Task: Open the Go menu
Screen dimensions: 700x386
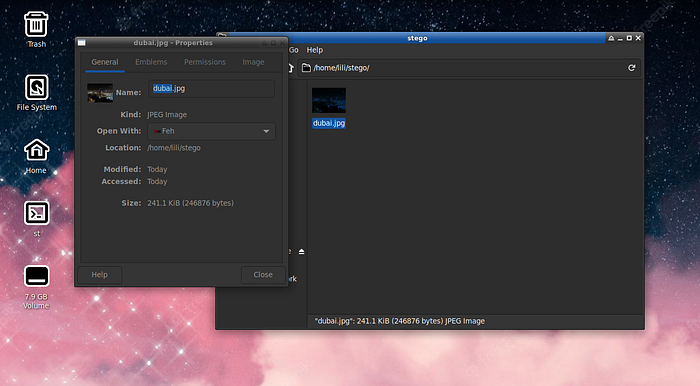Action: [x=293, y=50]
